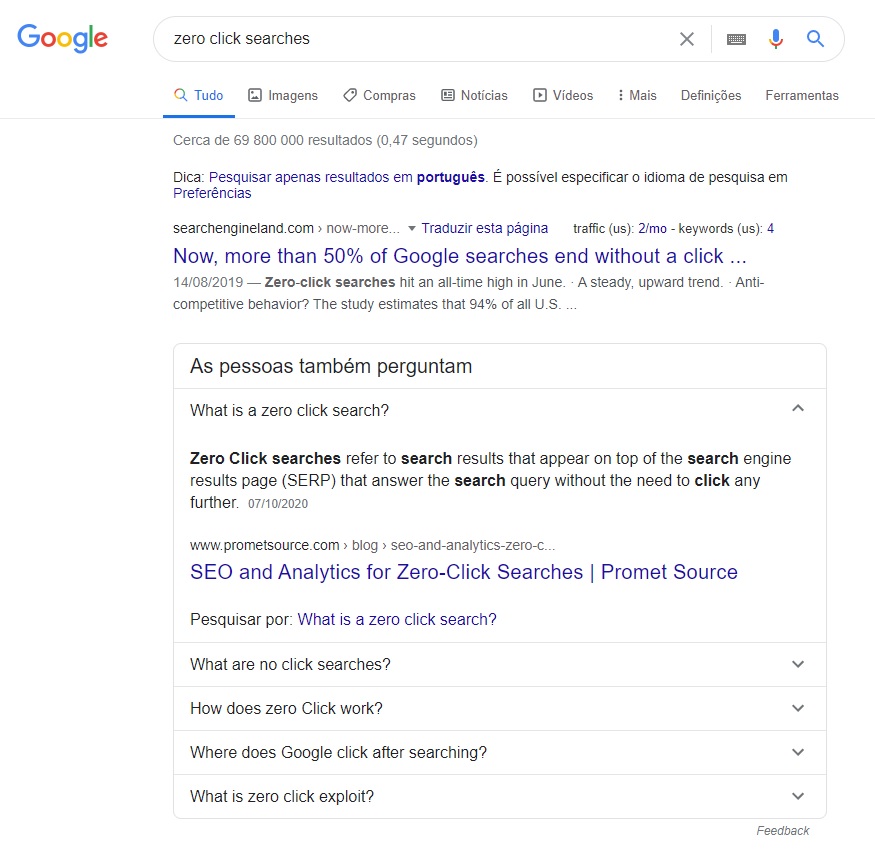The width and height of the screenshot is (875, 849).
Task: Click the blue magnifying glass search button
Action: click(x=816, y=39)
